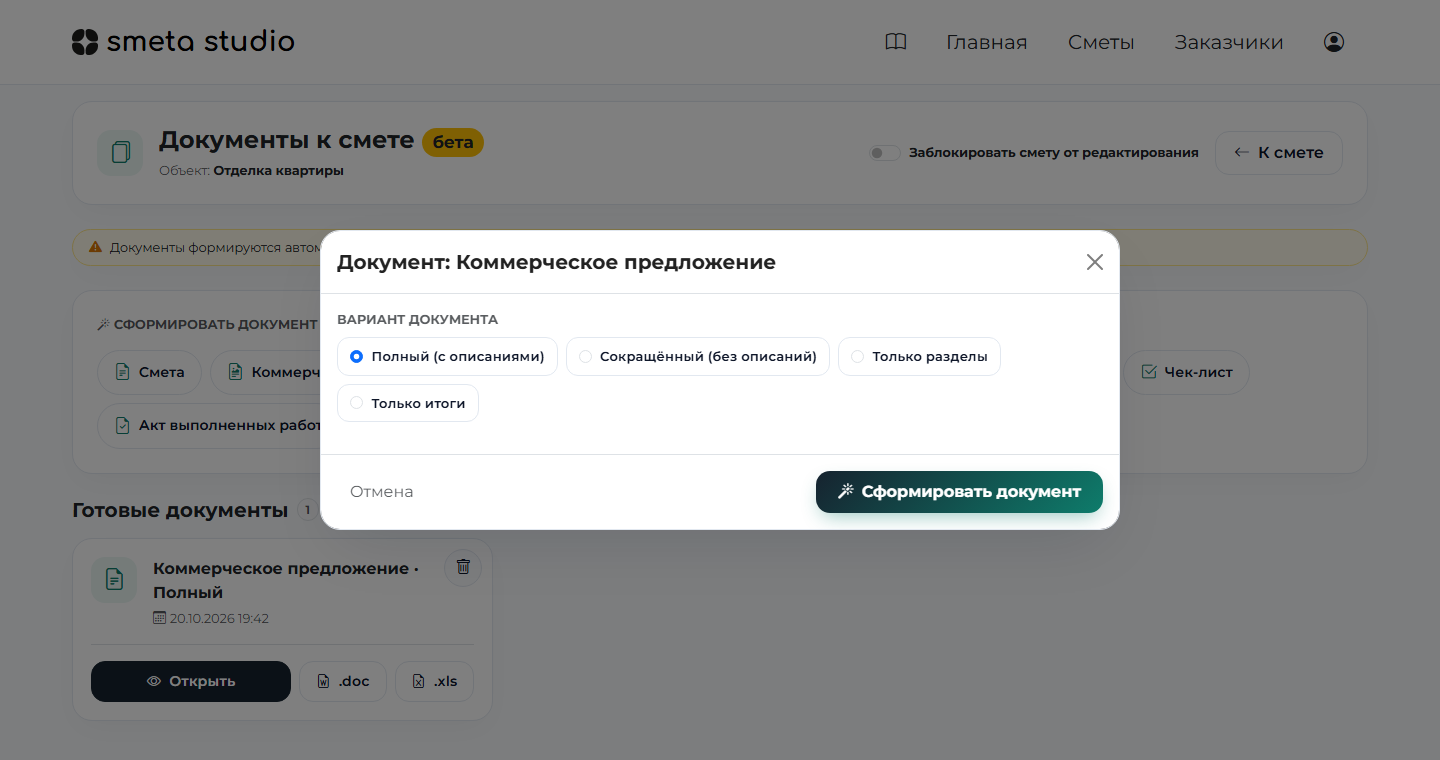1440x760 pixels.
Task: Close the Коммерческое предложение dialog
Action: (1095, 262)
